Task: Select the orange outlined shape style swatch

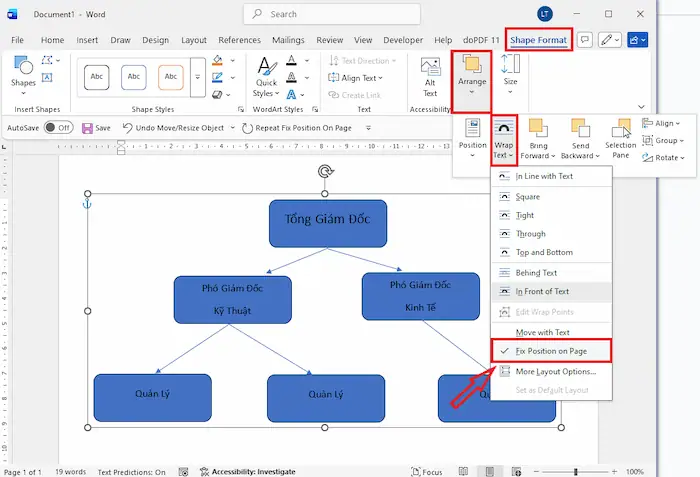Action: click(x=171, y=76)
